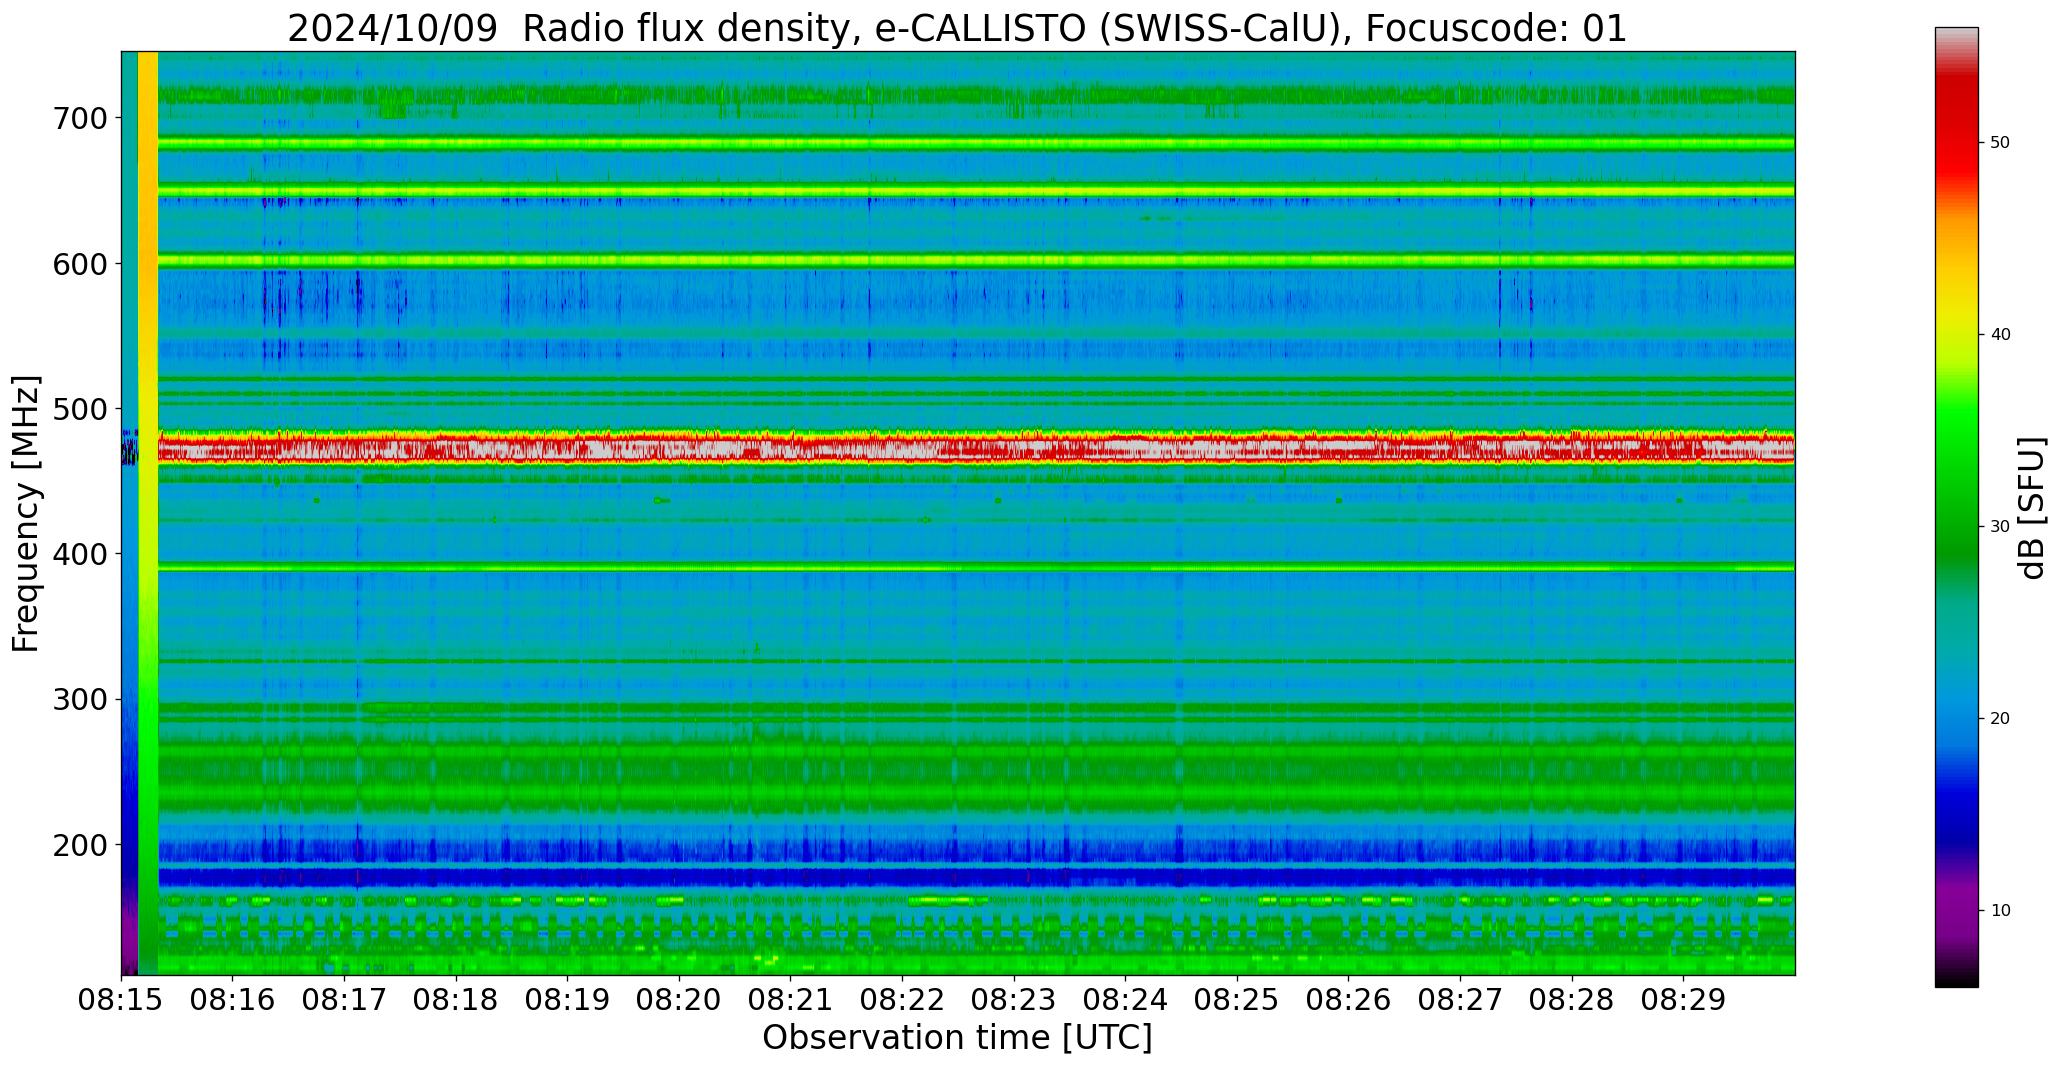Click the 08:25 time tick label
Viewport: 2062px width, 1067px height.
tap(1238, 1000)
